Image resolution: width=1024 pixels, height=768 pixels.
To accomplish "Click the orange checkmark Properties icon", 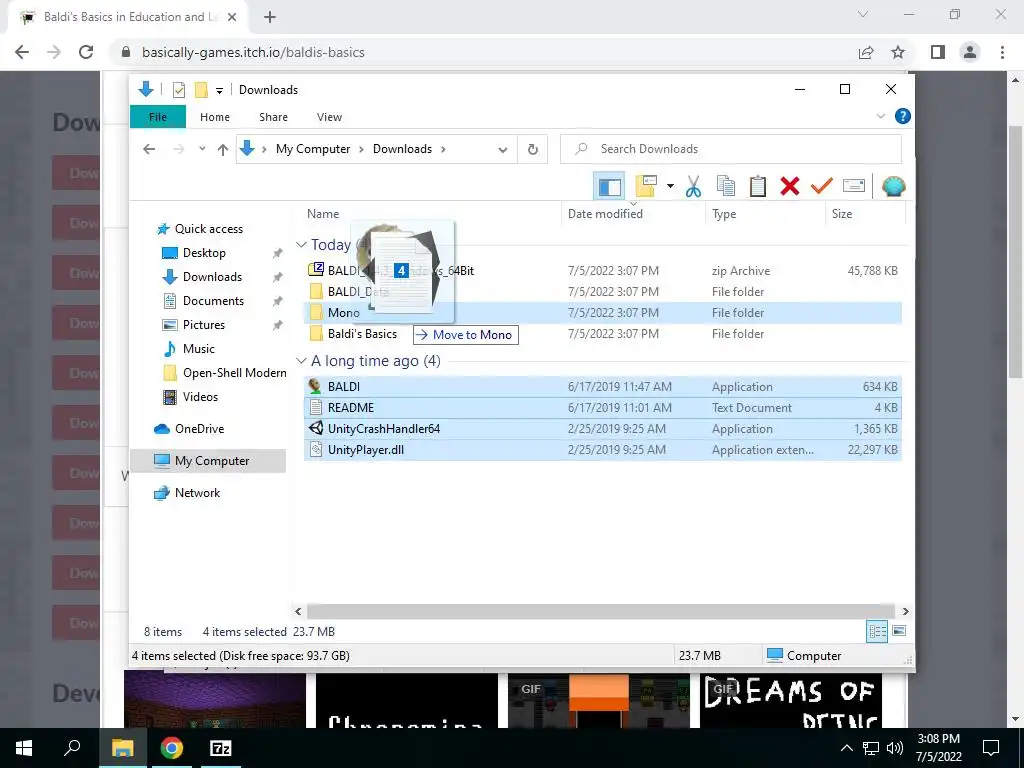I will 822,187.
